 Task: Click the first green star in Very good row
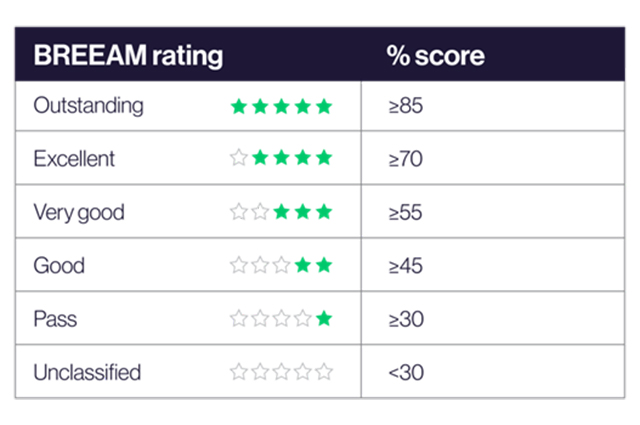(282, 212)
